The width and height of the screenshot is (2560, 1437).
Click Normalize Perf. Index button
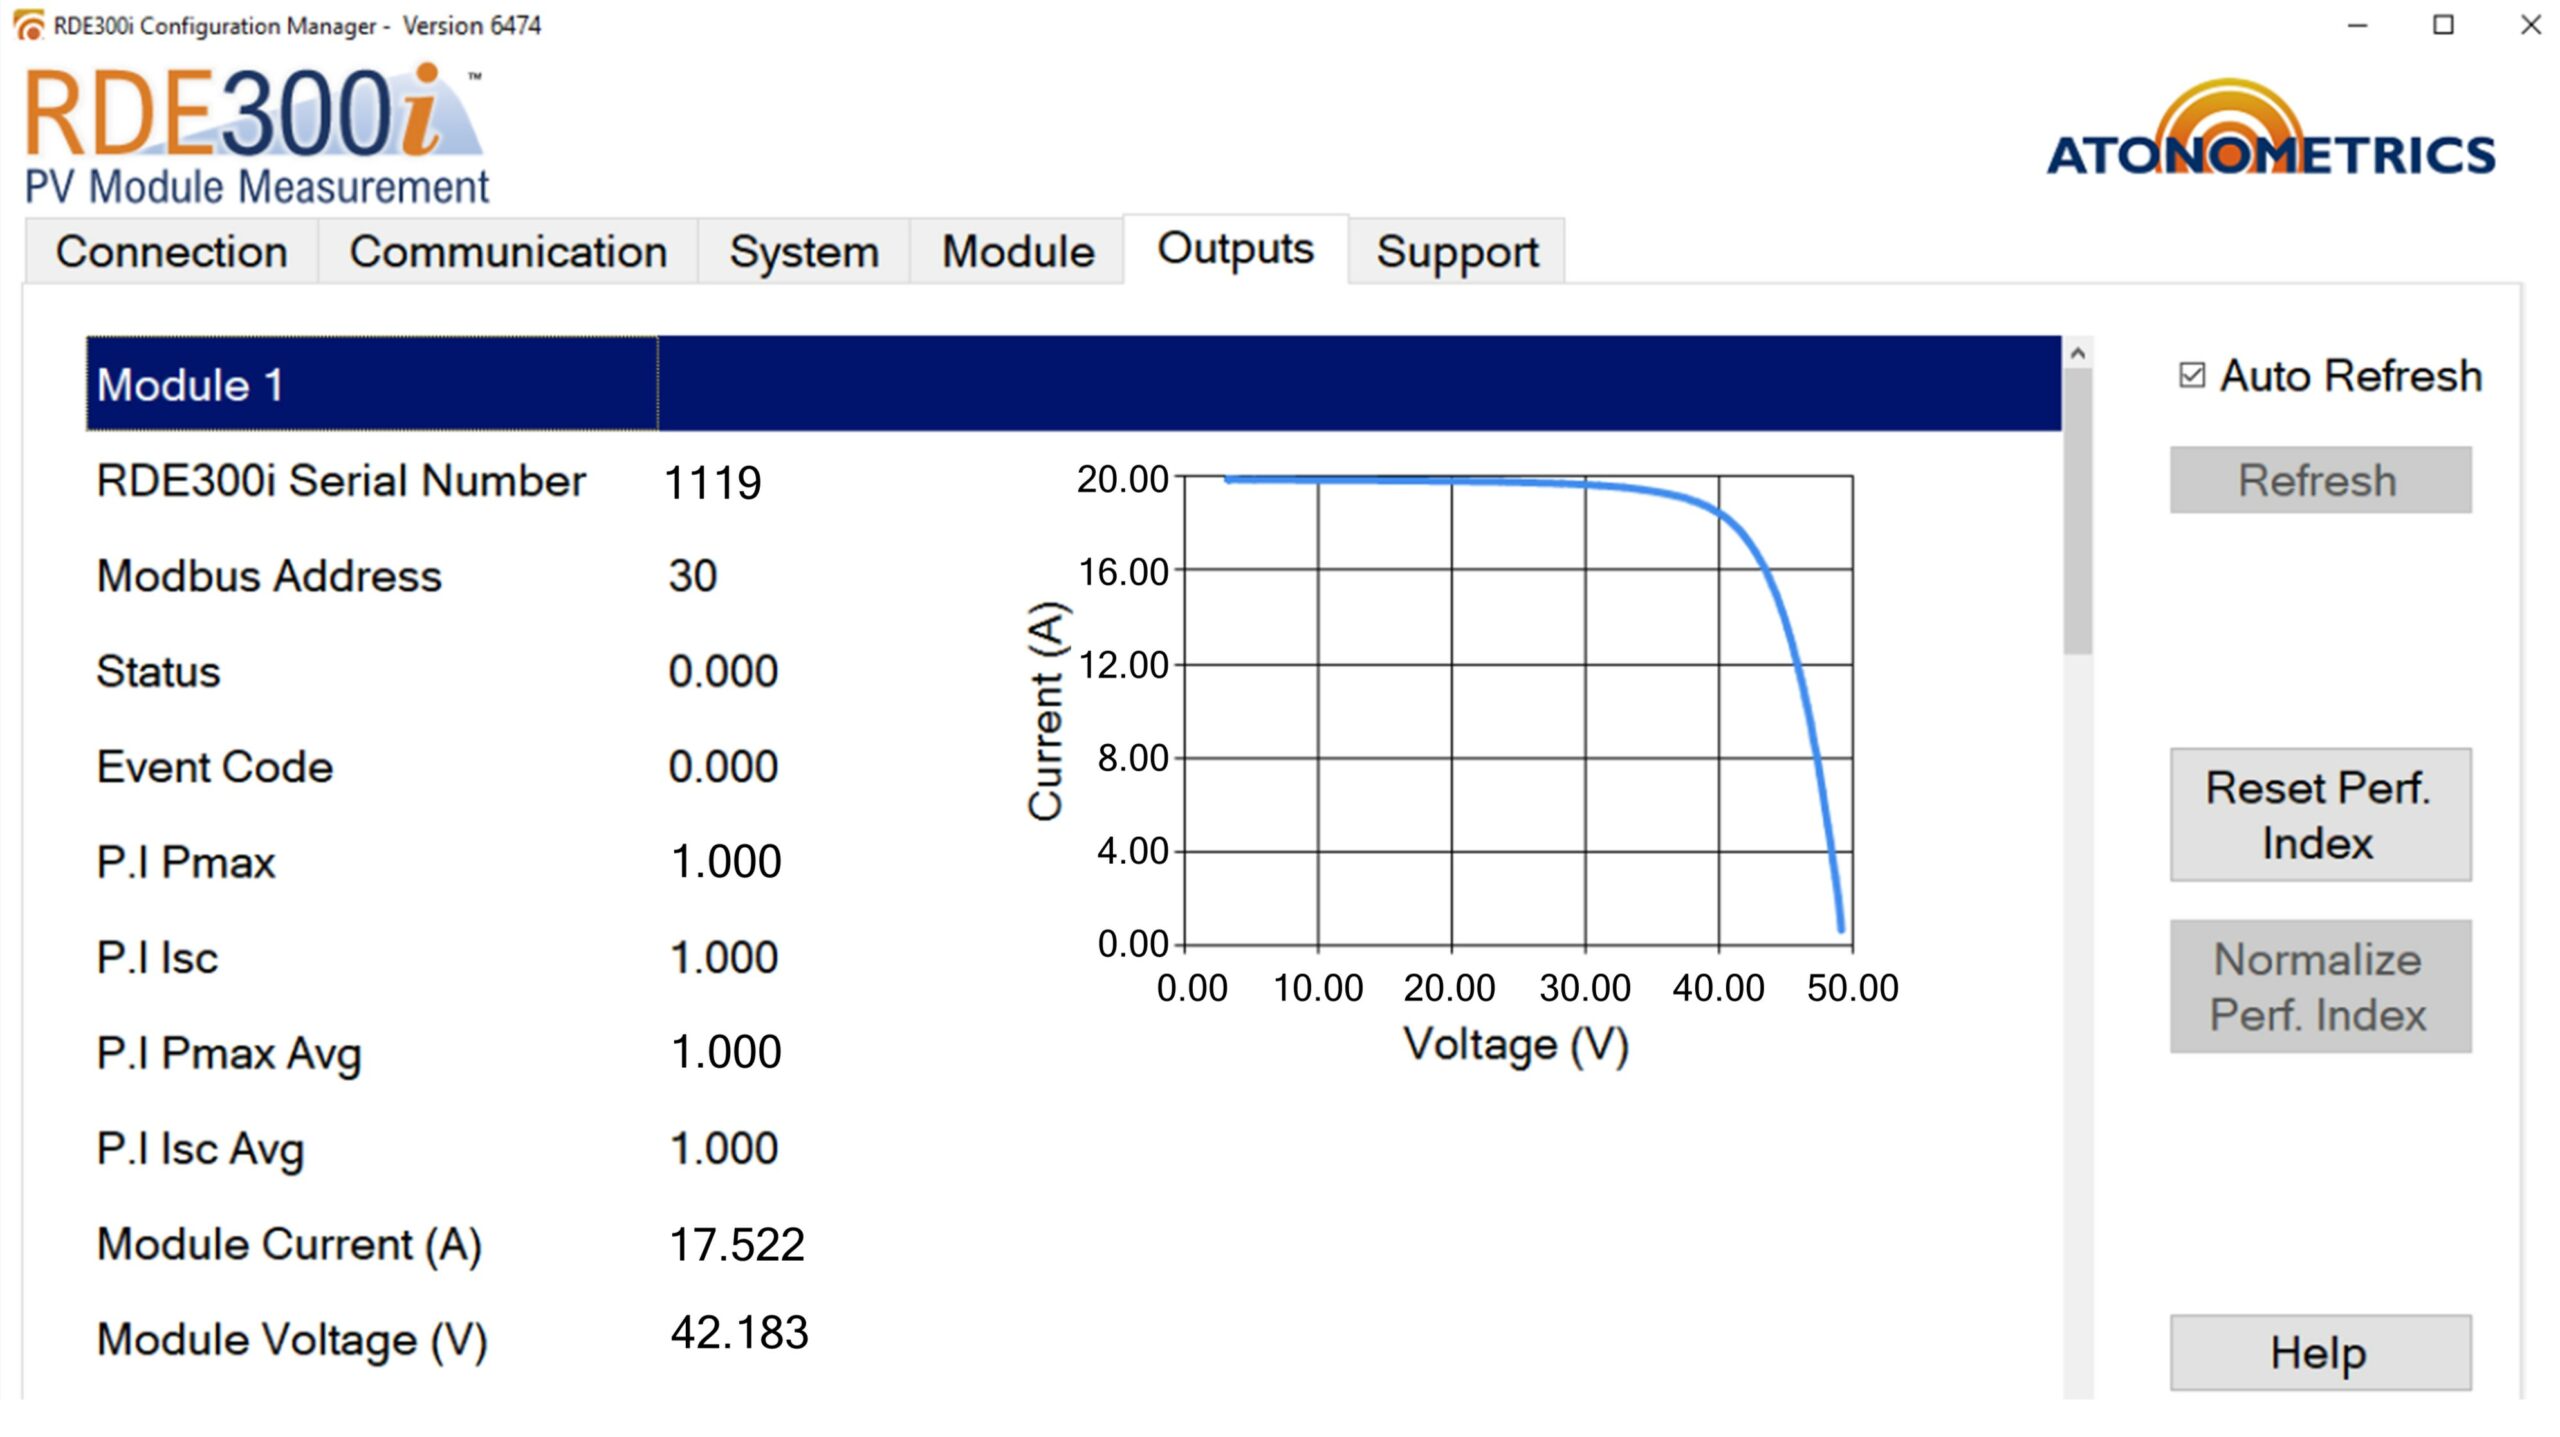click(2319, 987)
